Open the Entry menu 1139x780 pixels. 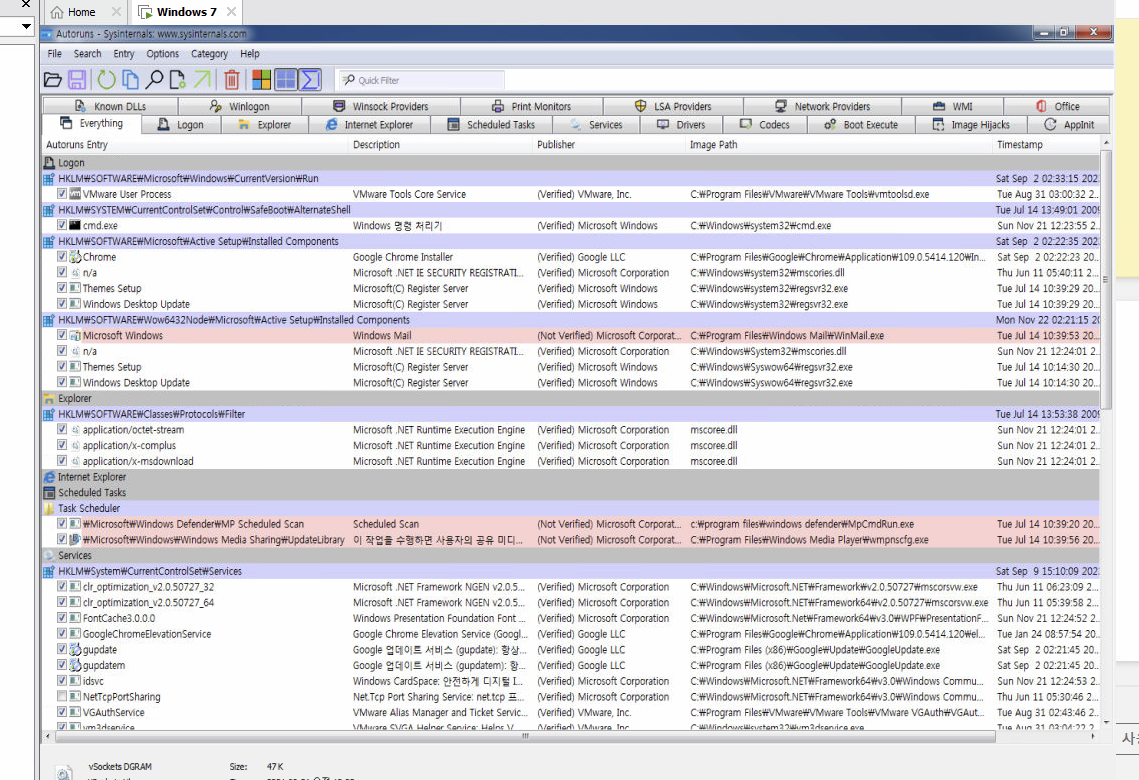point(123,54)
